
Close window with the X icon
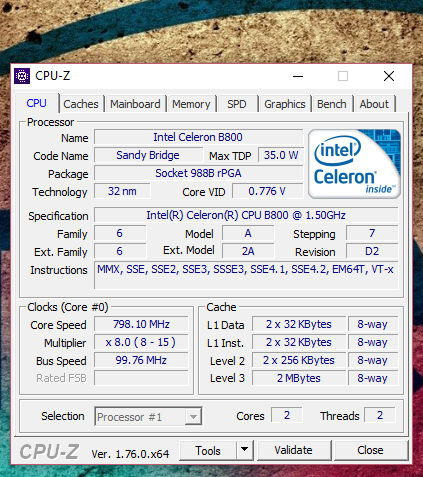coord(389,76)
